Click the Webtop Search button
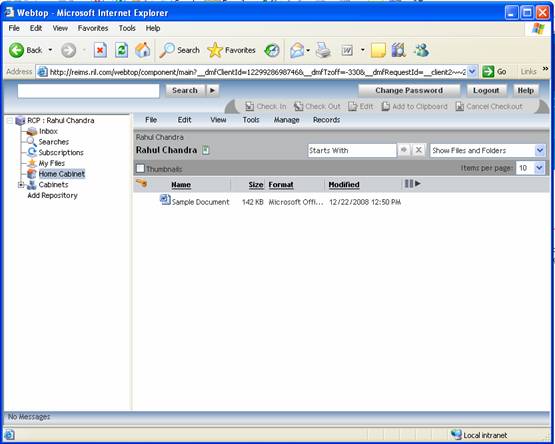This screenshot has height=444, width=555. [185, 90]
